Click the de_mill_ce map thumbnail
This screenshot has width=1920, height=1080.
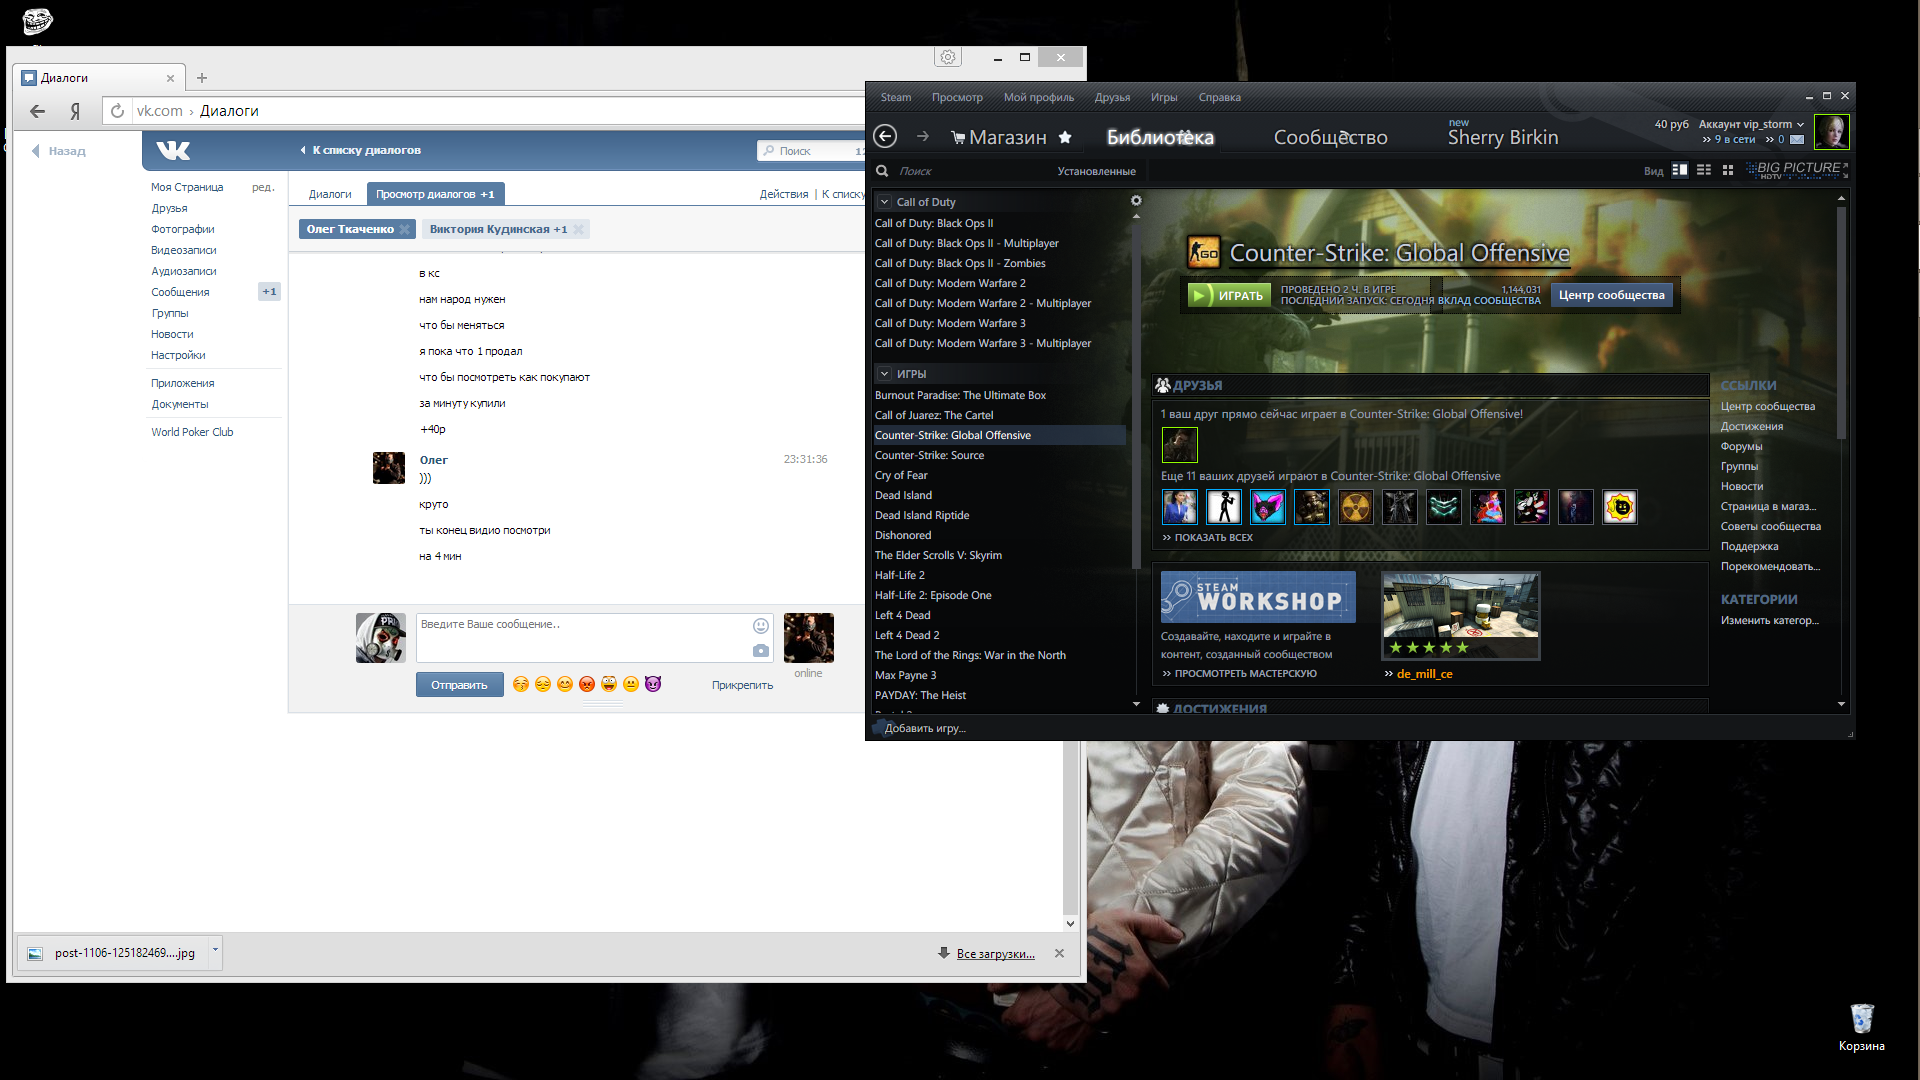tap(1460, 615)
